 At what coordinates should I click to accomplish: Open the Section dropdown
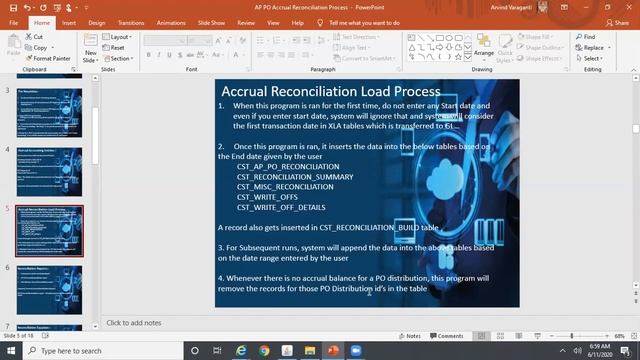[118, 58]
